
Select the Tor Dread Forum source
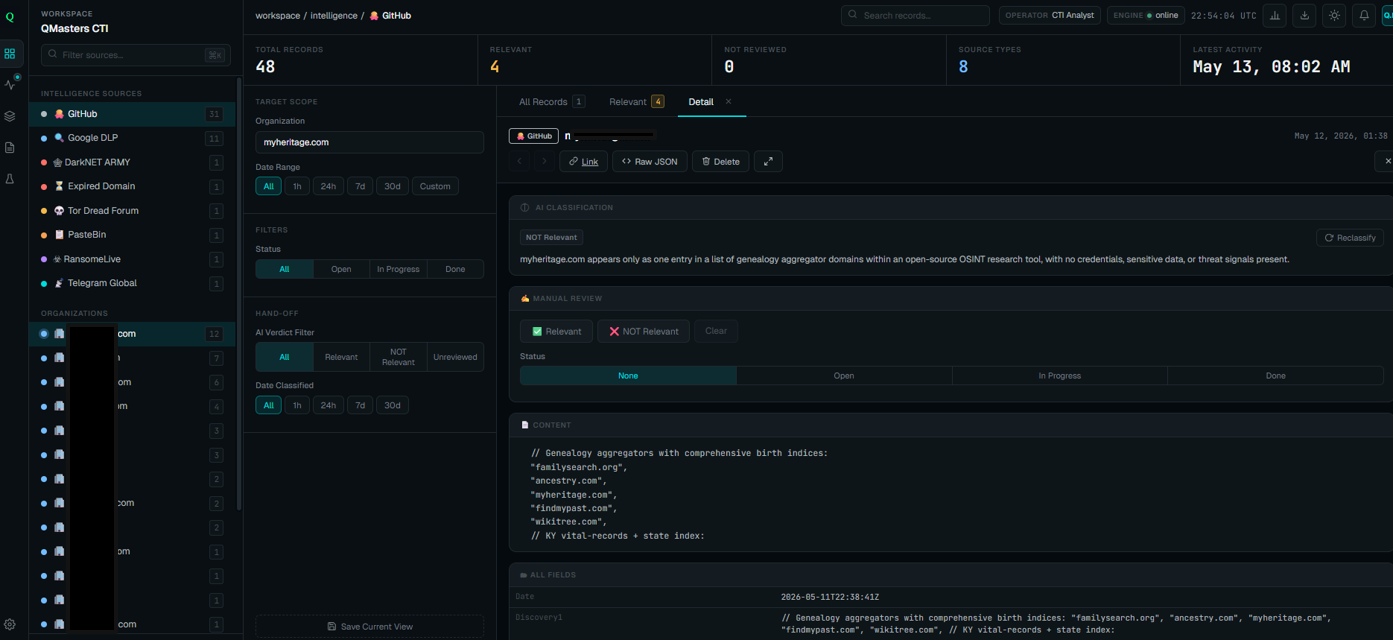point(132,211)
